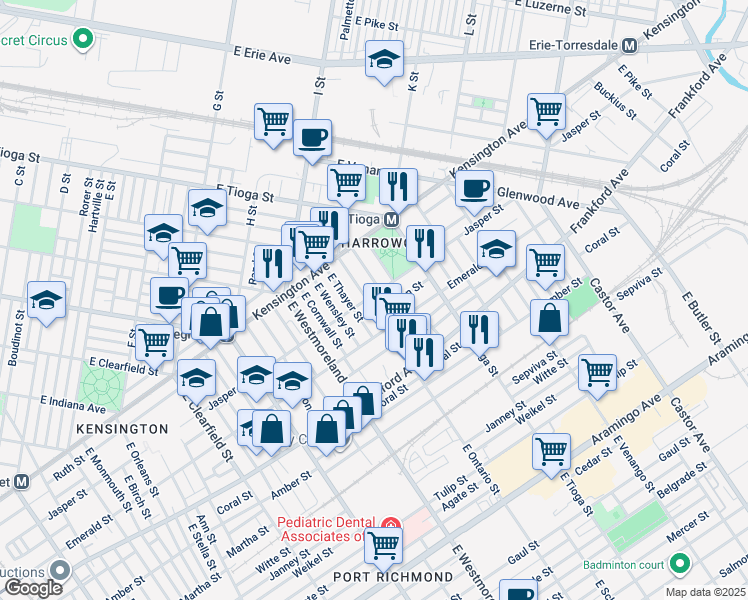
Task: Click the restaurant marker left of Kensington Ave label
Action: tap(273, 265)
